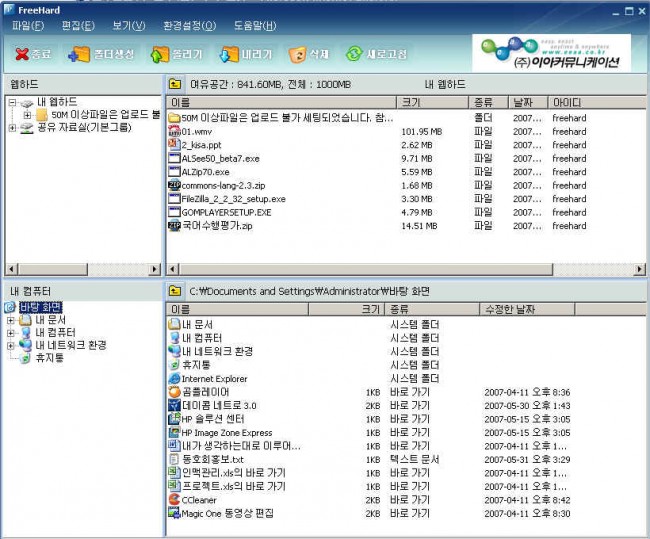650x539 pixels.
Task: Click the 삭제 (delete) toolbar icon
Action: [308, 54]
